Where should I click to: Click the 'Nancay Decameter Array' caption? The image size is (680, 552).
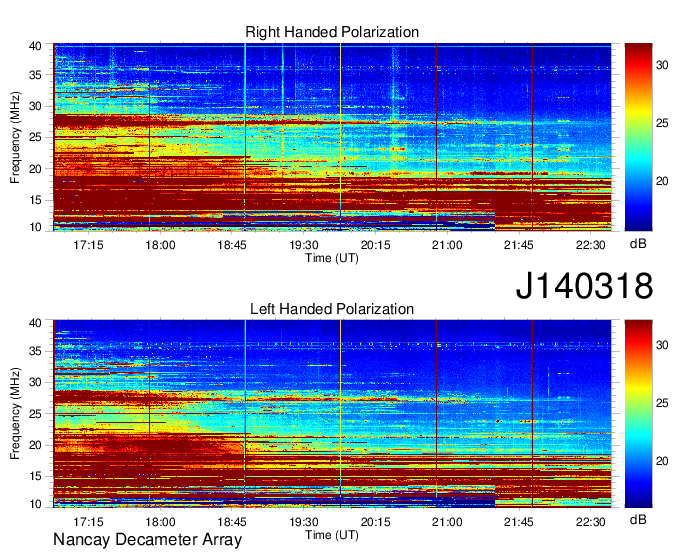(147, 540)
